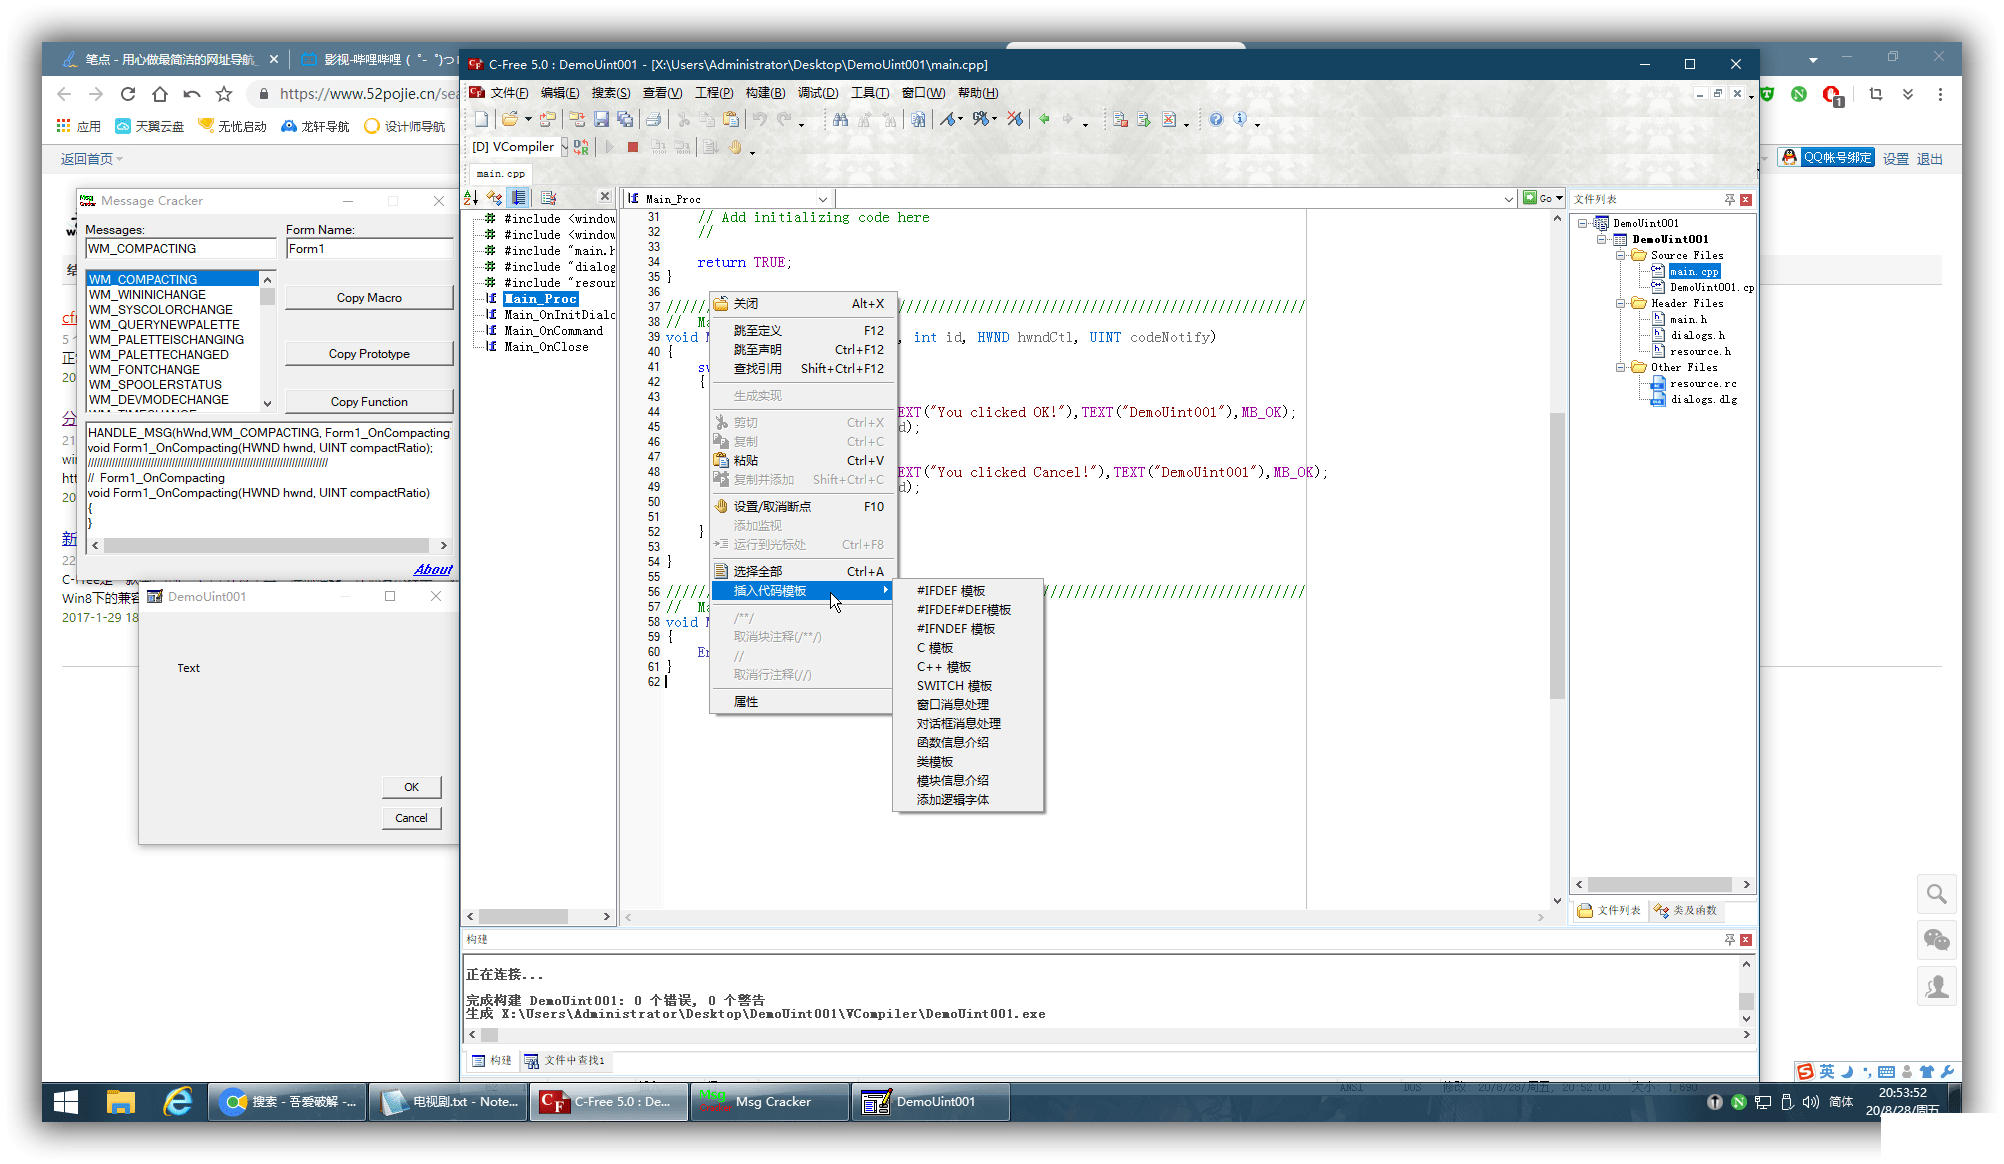Pin the file list panel

pos(1729,200)
